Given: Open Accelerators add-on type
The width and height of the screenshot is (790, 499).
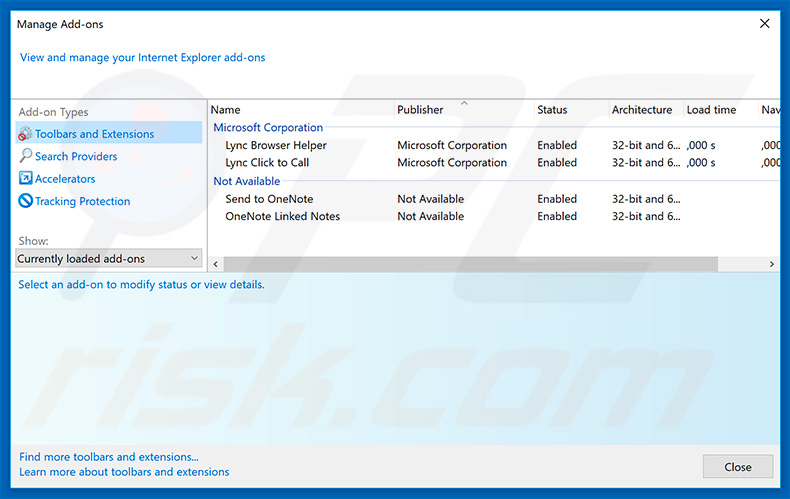Looking at the screenshot, I should coord(65,178).
